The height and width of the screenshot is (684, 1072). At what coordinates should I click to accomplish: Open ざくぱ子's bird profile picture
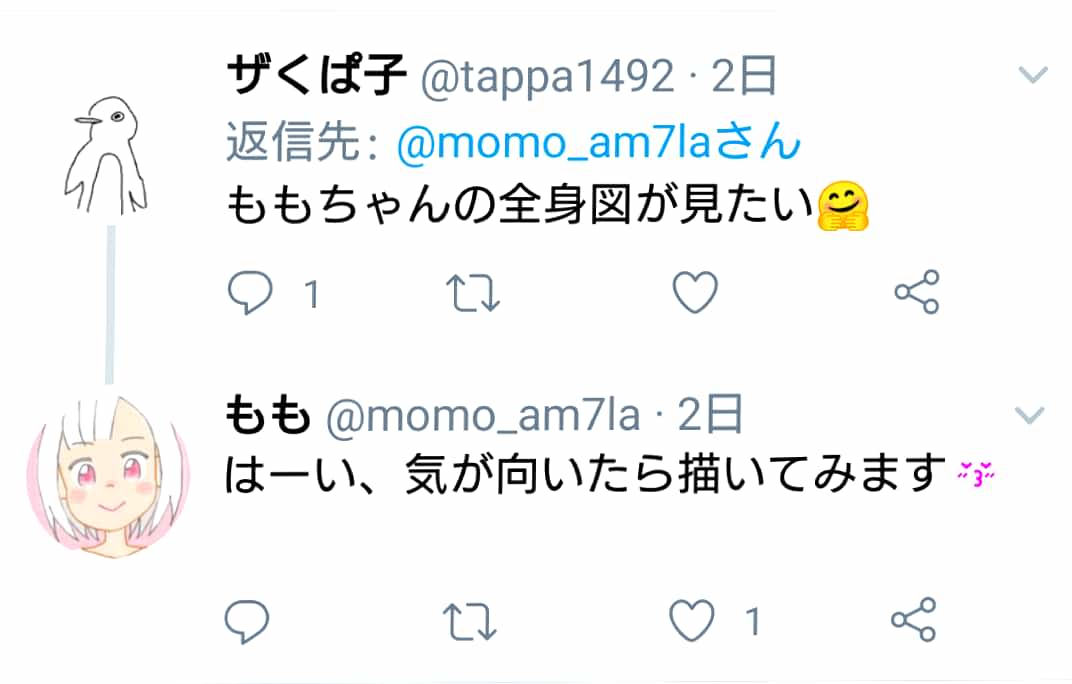click(x=106, y=155)
